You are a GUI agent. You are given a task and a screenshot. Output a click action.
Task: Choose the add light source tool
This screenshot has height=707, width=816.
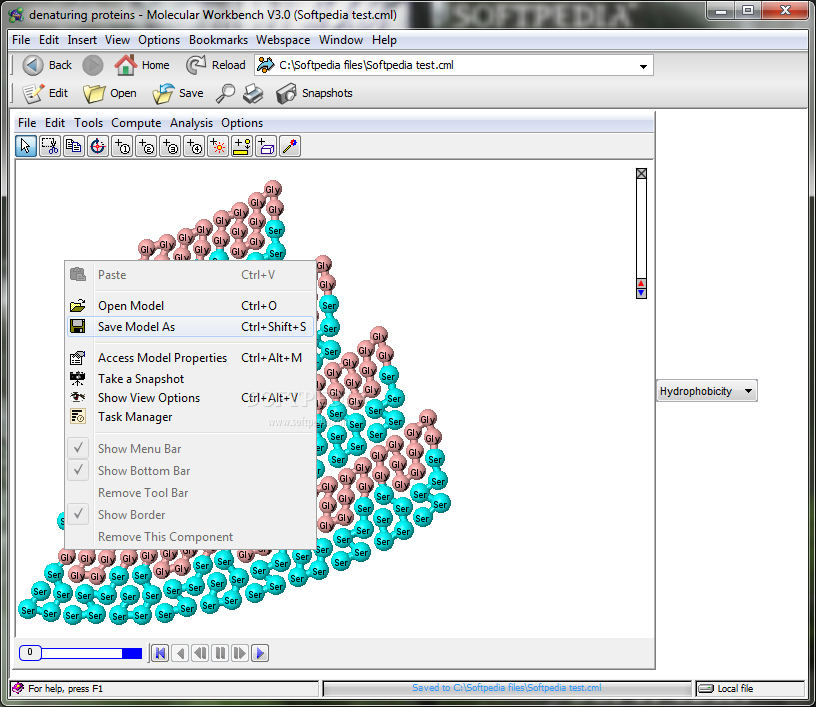218,146
